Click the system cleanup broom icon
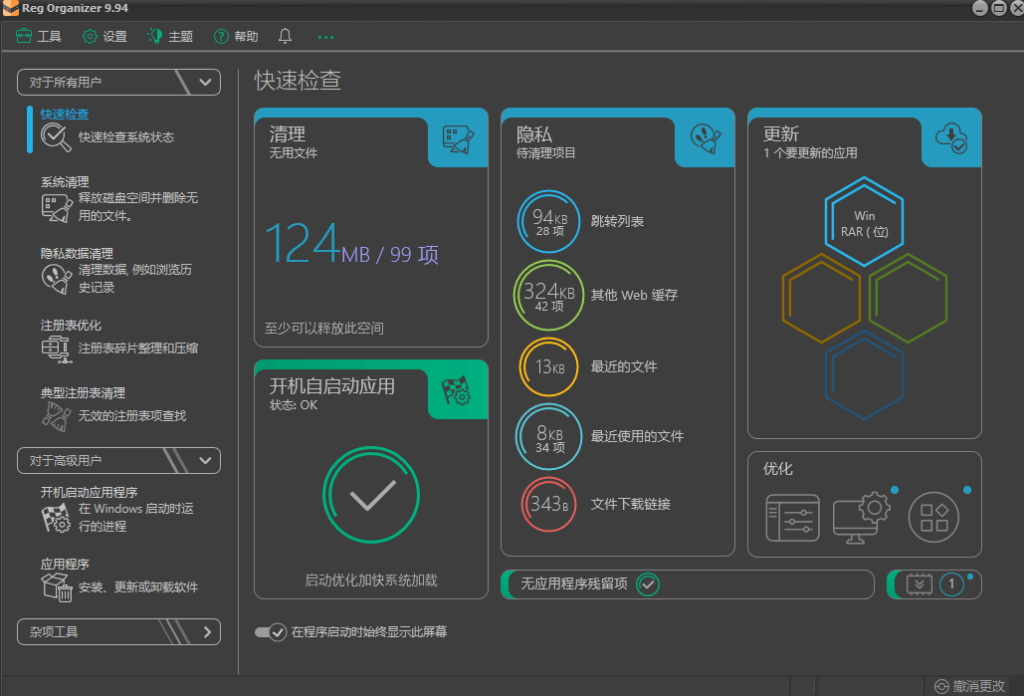This screenshot has height=696, width=1024. 57,208
